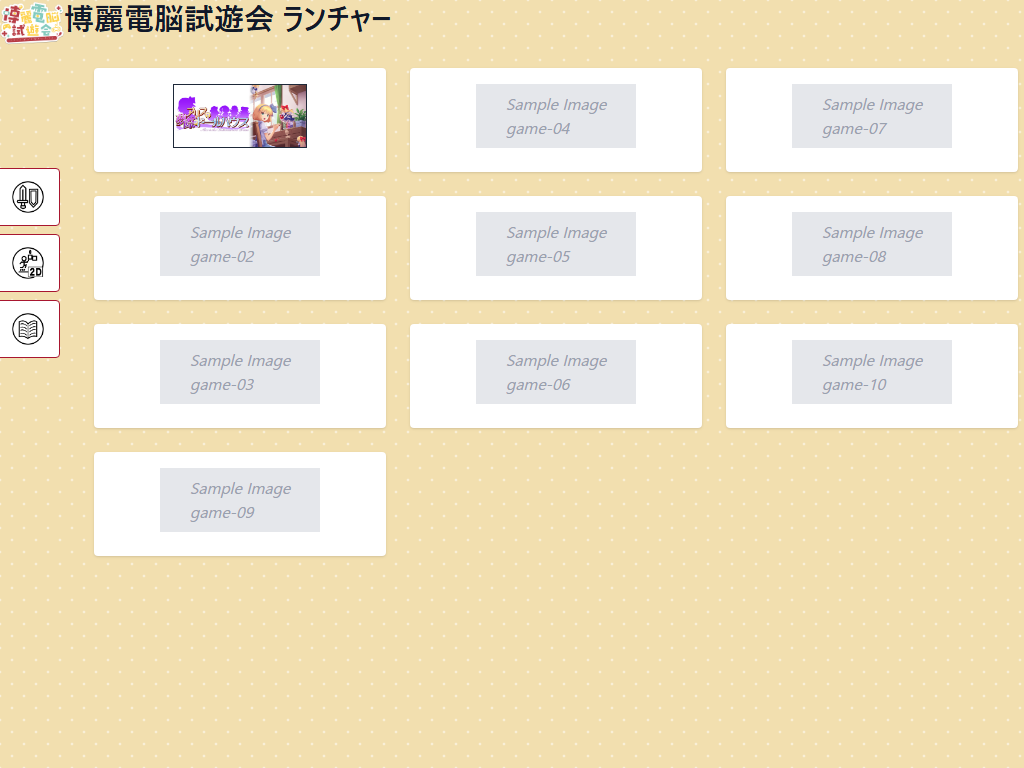Click 'Sample Image' text above game-10
Screen dimensions: 1024x768
873,361
